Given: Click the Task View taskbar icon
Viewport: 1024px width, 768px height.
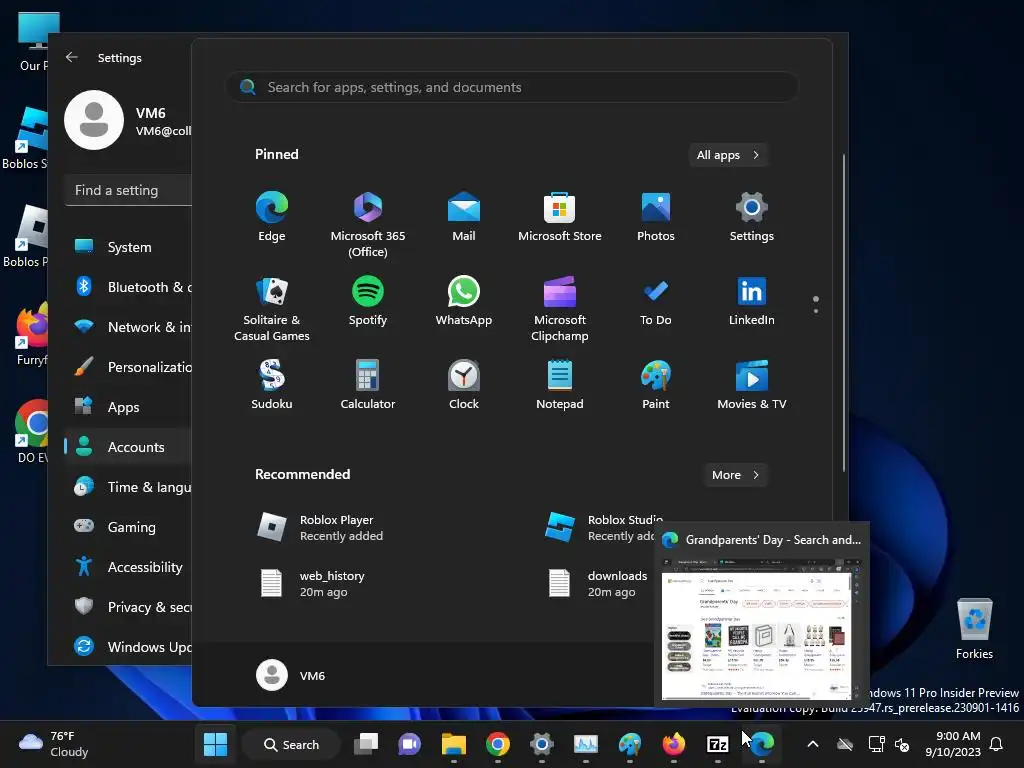Looking at the screenshot, I should (x=366, y=744).
